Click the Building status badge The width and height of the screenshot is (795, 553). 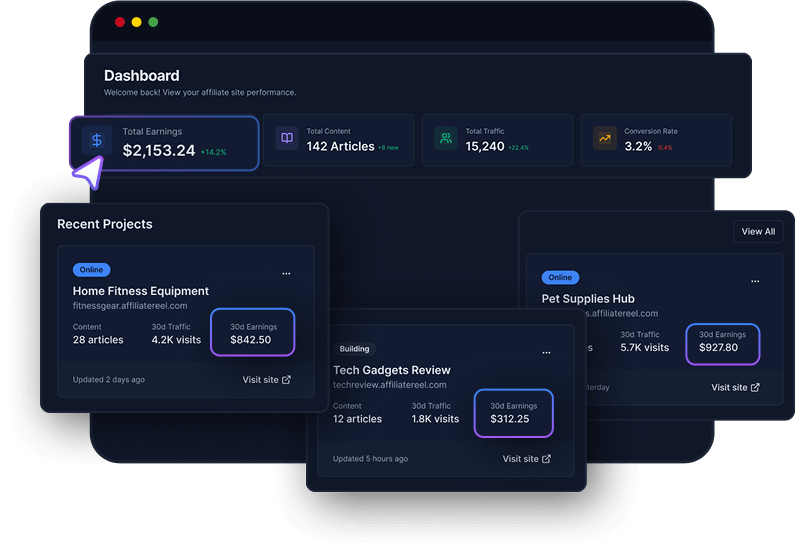(x=354, y=349)
